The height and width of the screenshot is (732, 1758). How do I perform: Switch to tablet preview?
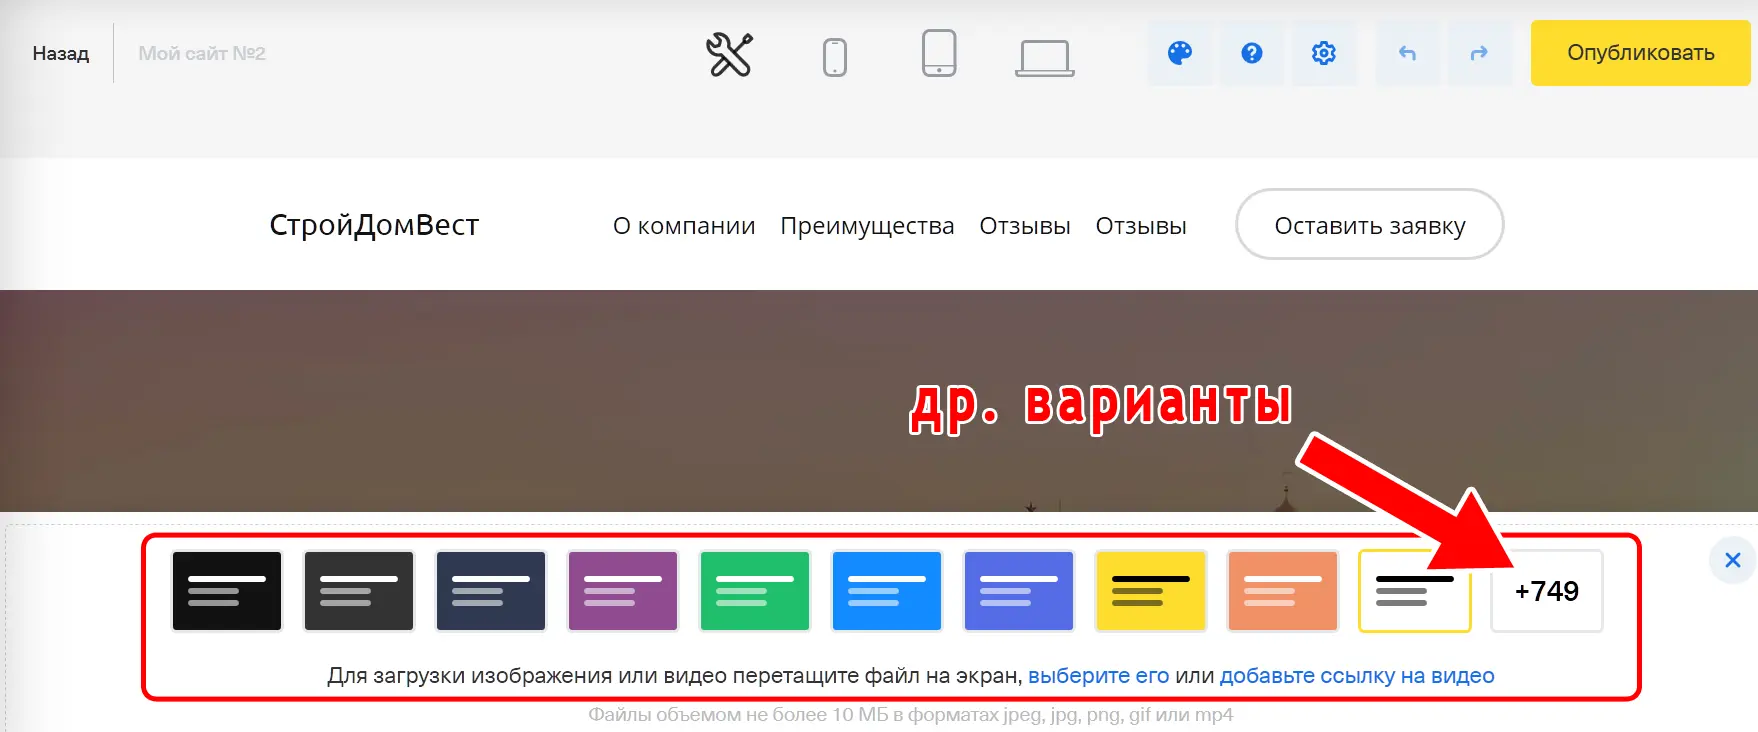[x=938, y=54]
